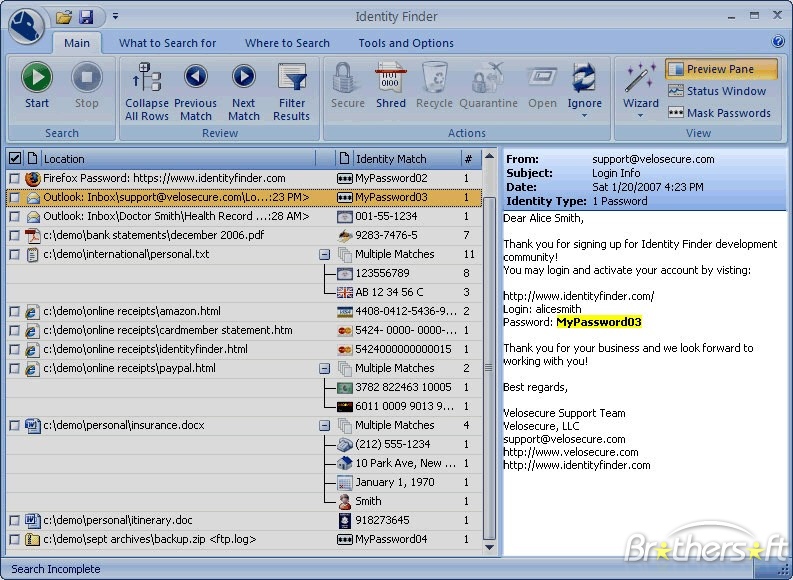The image size is (793, 580).
Task: Open the Customize Quick Access Toolbar dropdown
Action: (115, 17)
